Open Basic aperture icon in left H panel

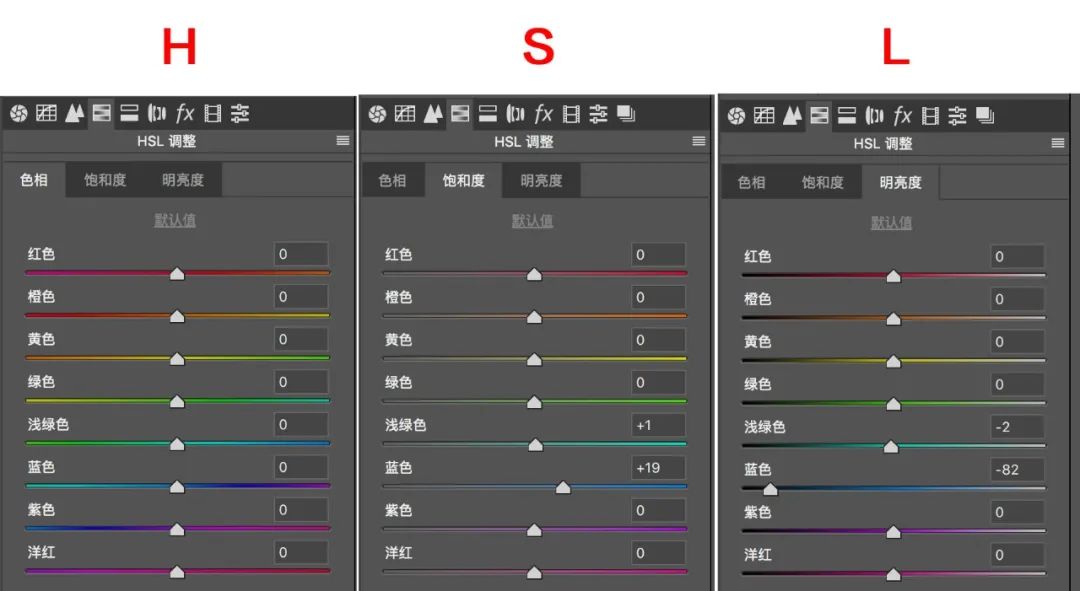pyautogui.click(x=19, y=113)
